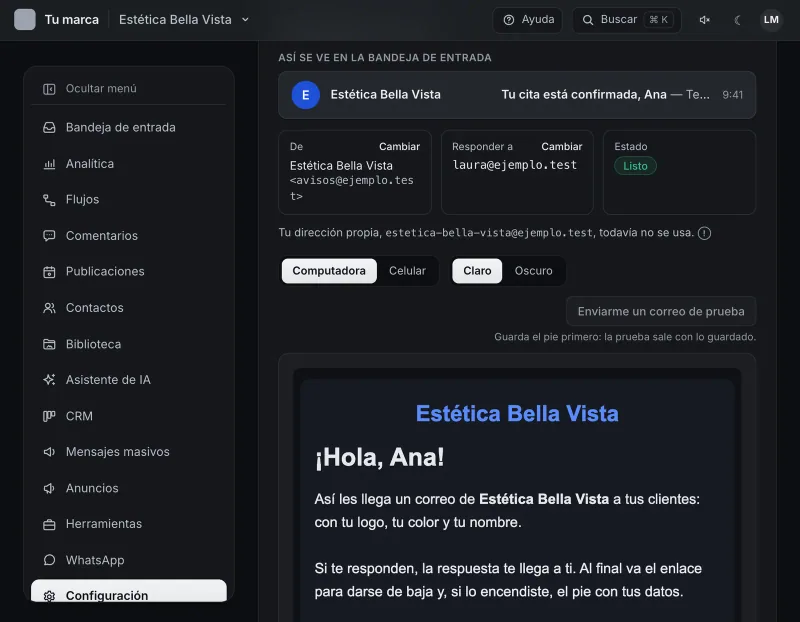Viewport: 800px width, 622px height.
Task: Open the Herramientas toolbox icon
Action: (x=49, y=524)
